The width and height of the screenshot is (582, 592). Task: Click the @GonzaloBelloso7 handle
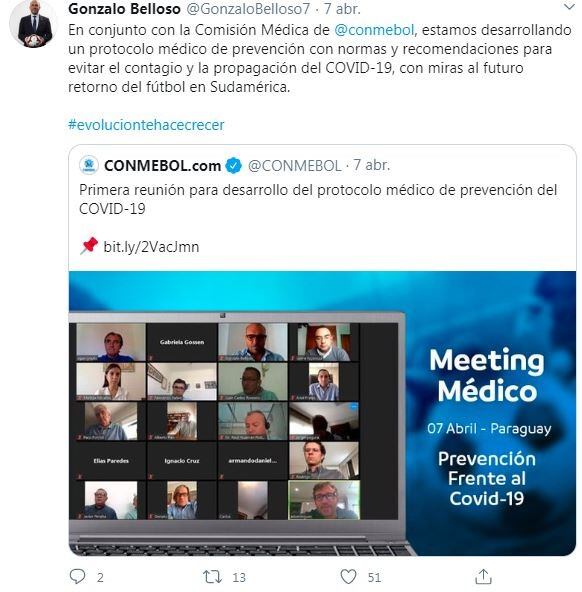[248, 9]
